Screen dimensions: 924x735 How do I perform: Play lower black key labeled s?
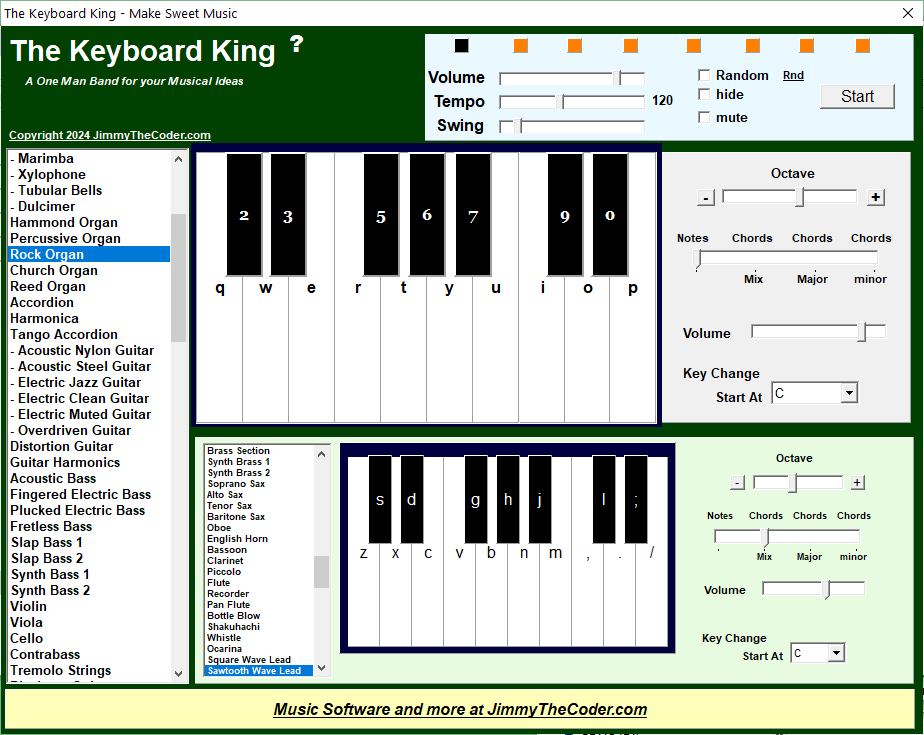click(x=380, y=499)
